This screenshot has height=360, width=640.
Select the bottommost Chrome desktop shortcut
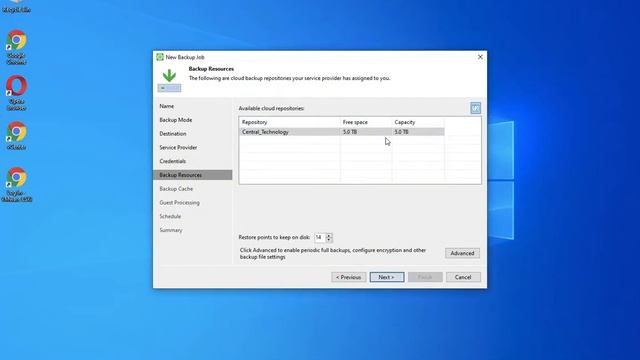click(x=16, y=184)
